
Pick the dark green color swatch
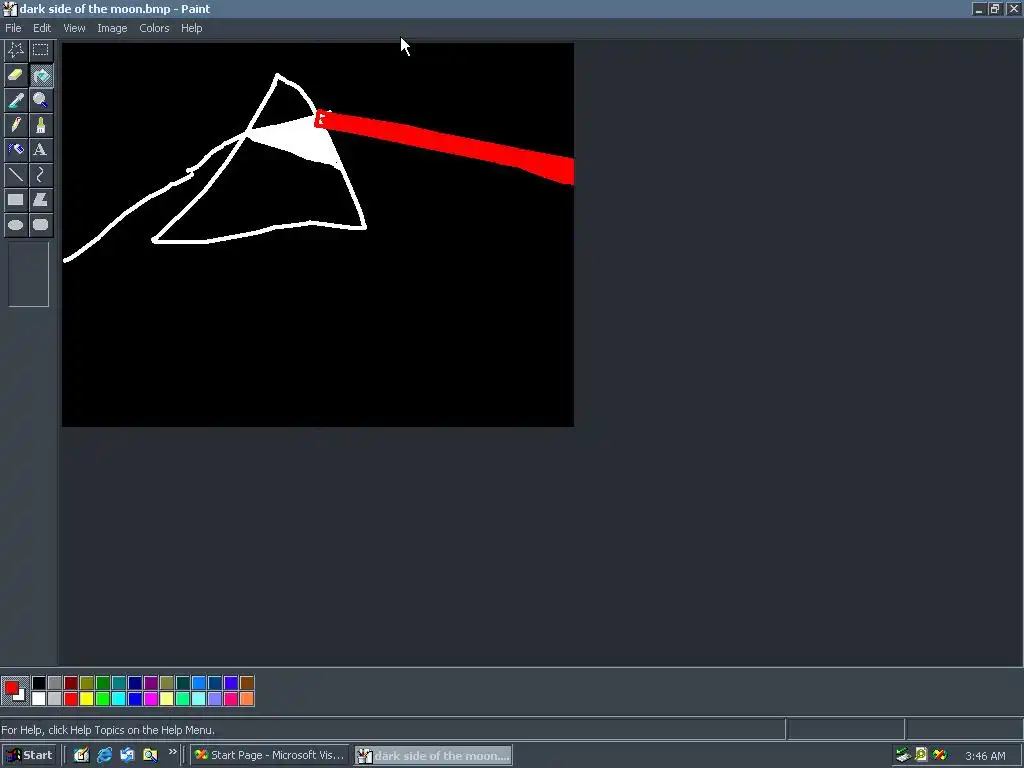pos(103,683)
